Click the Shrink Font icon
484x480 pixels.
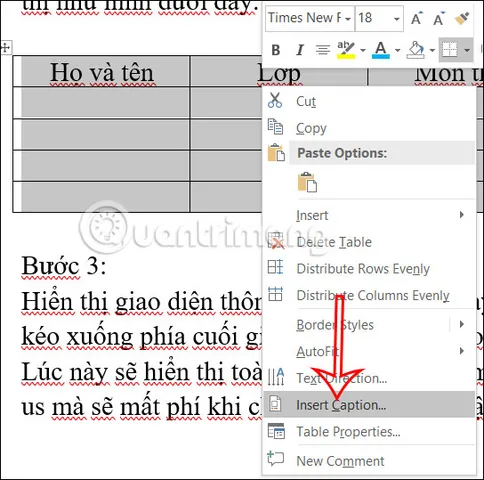439,19
